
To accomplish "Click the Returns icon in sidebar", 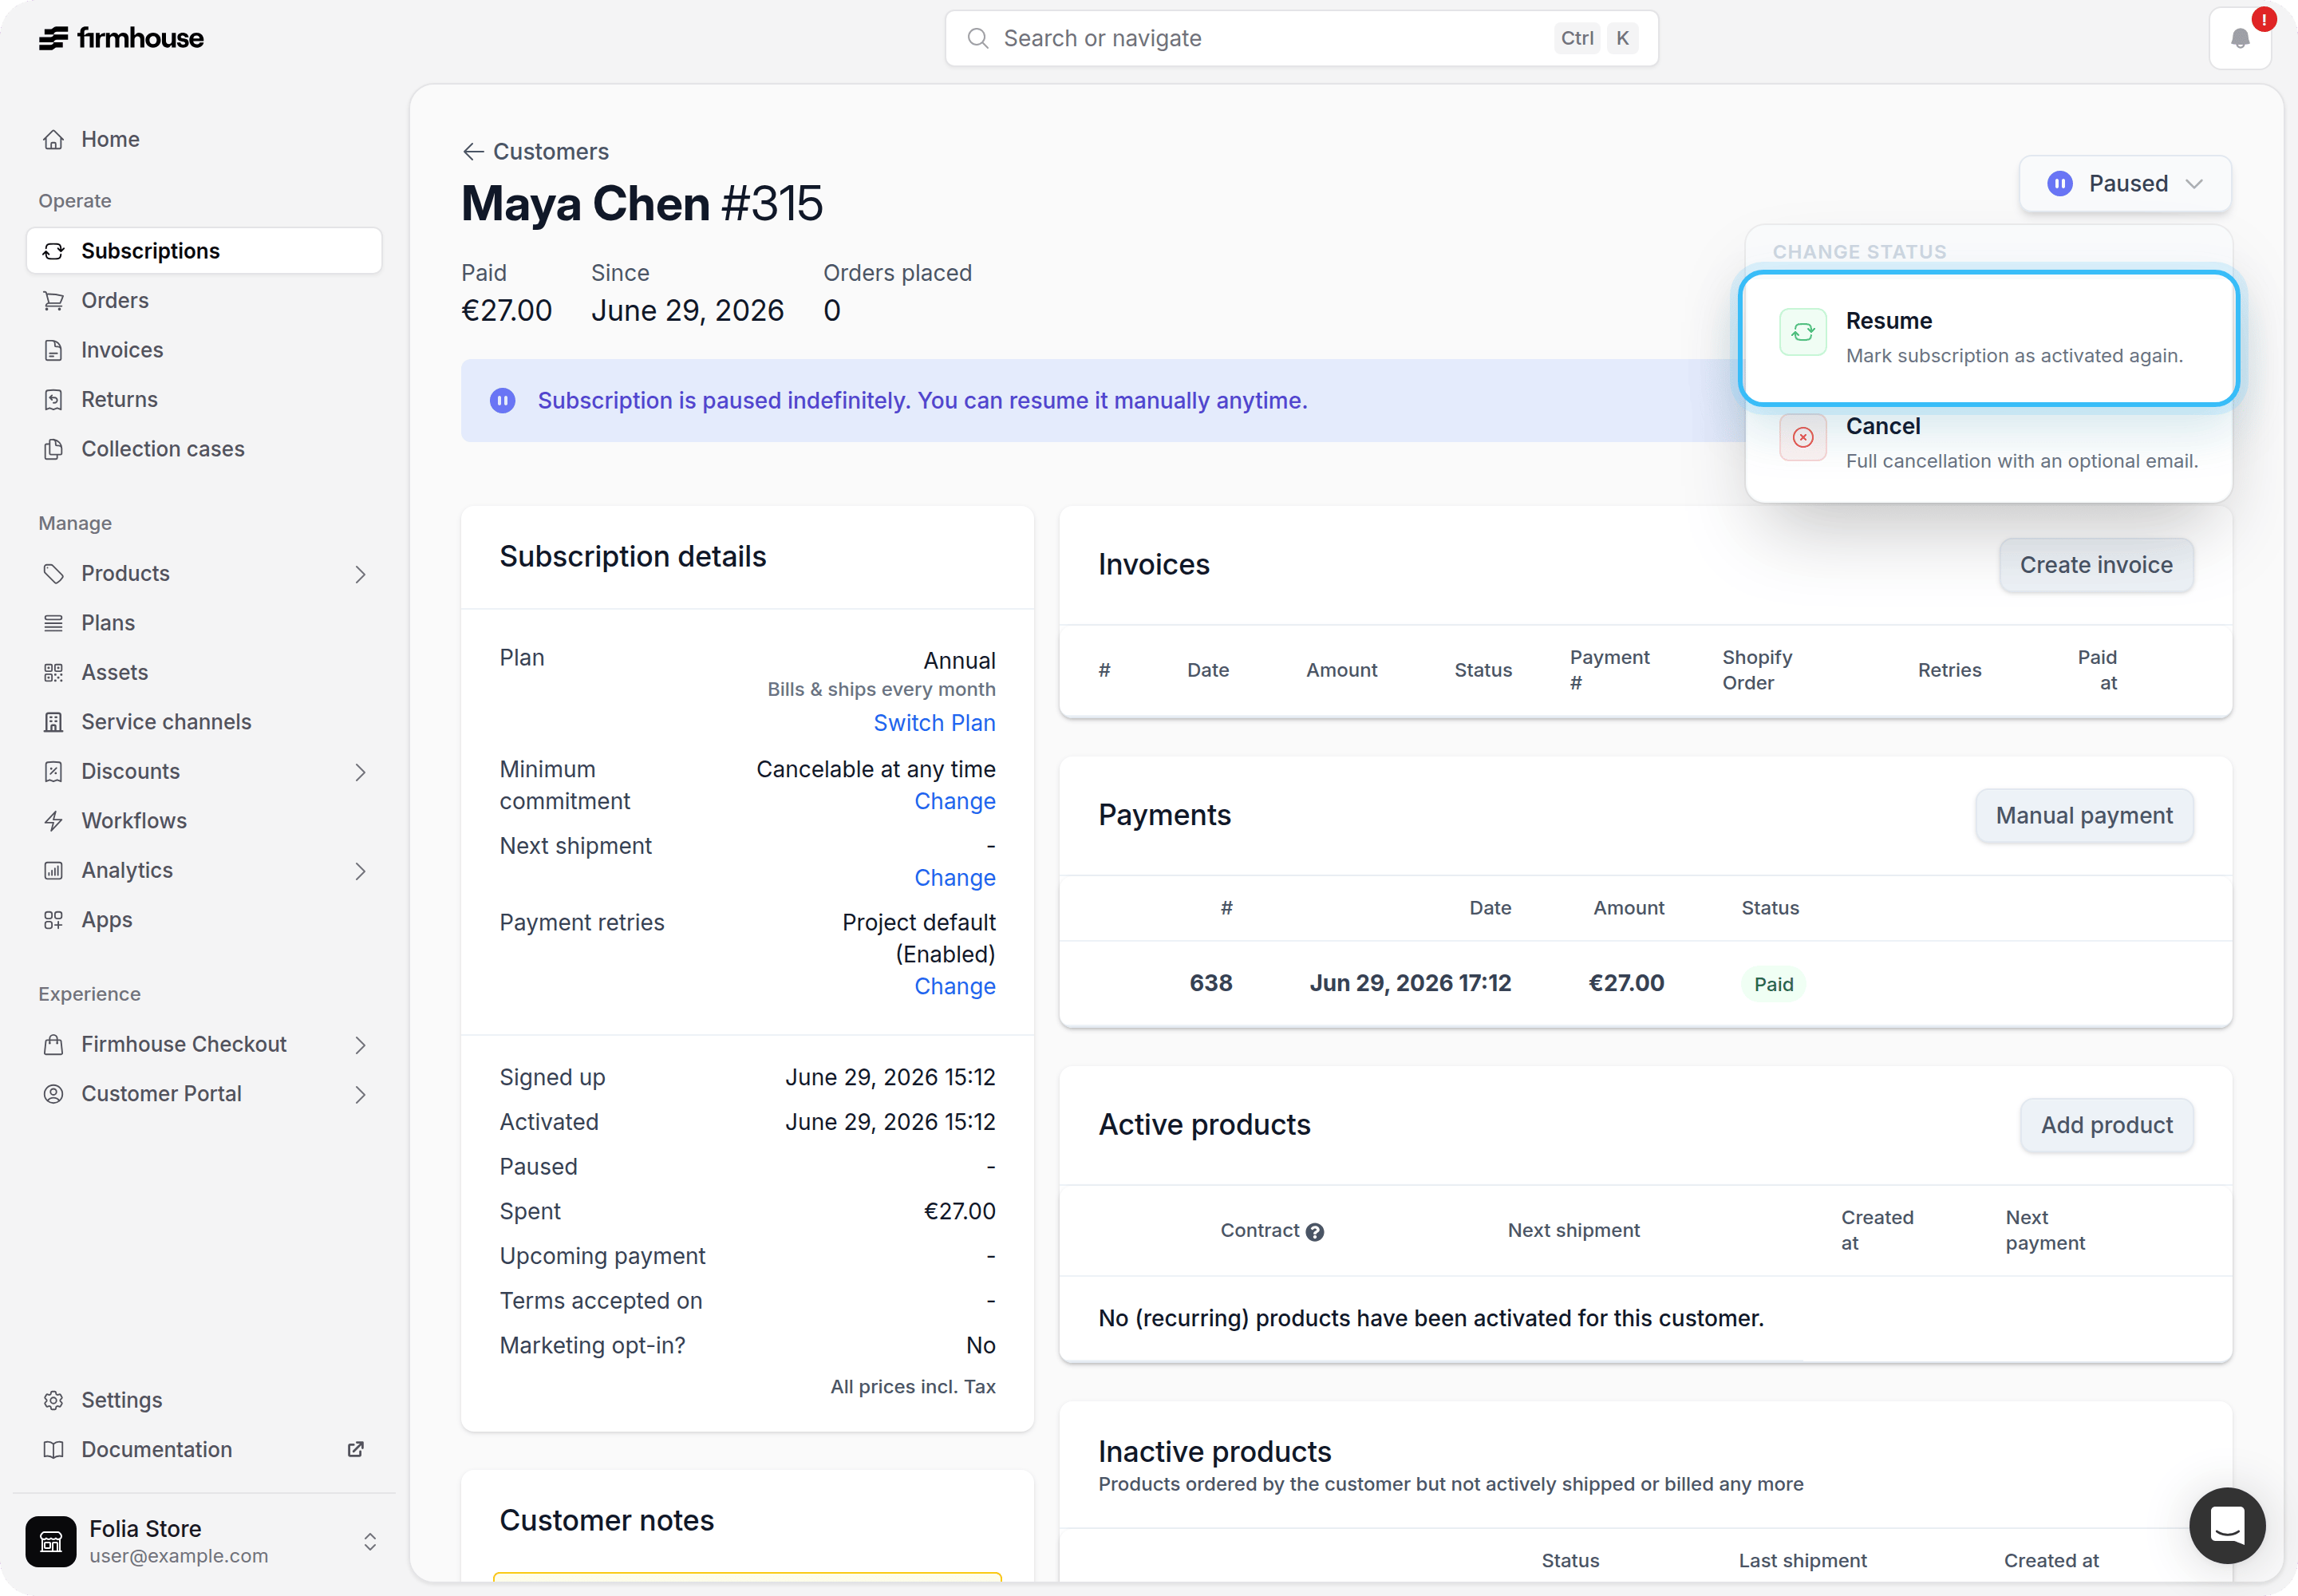I will click(x=54, y=399).
